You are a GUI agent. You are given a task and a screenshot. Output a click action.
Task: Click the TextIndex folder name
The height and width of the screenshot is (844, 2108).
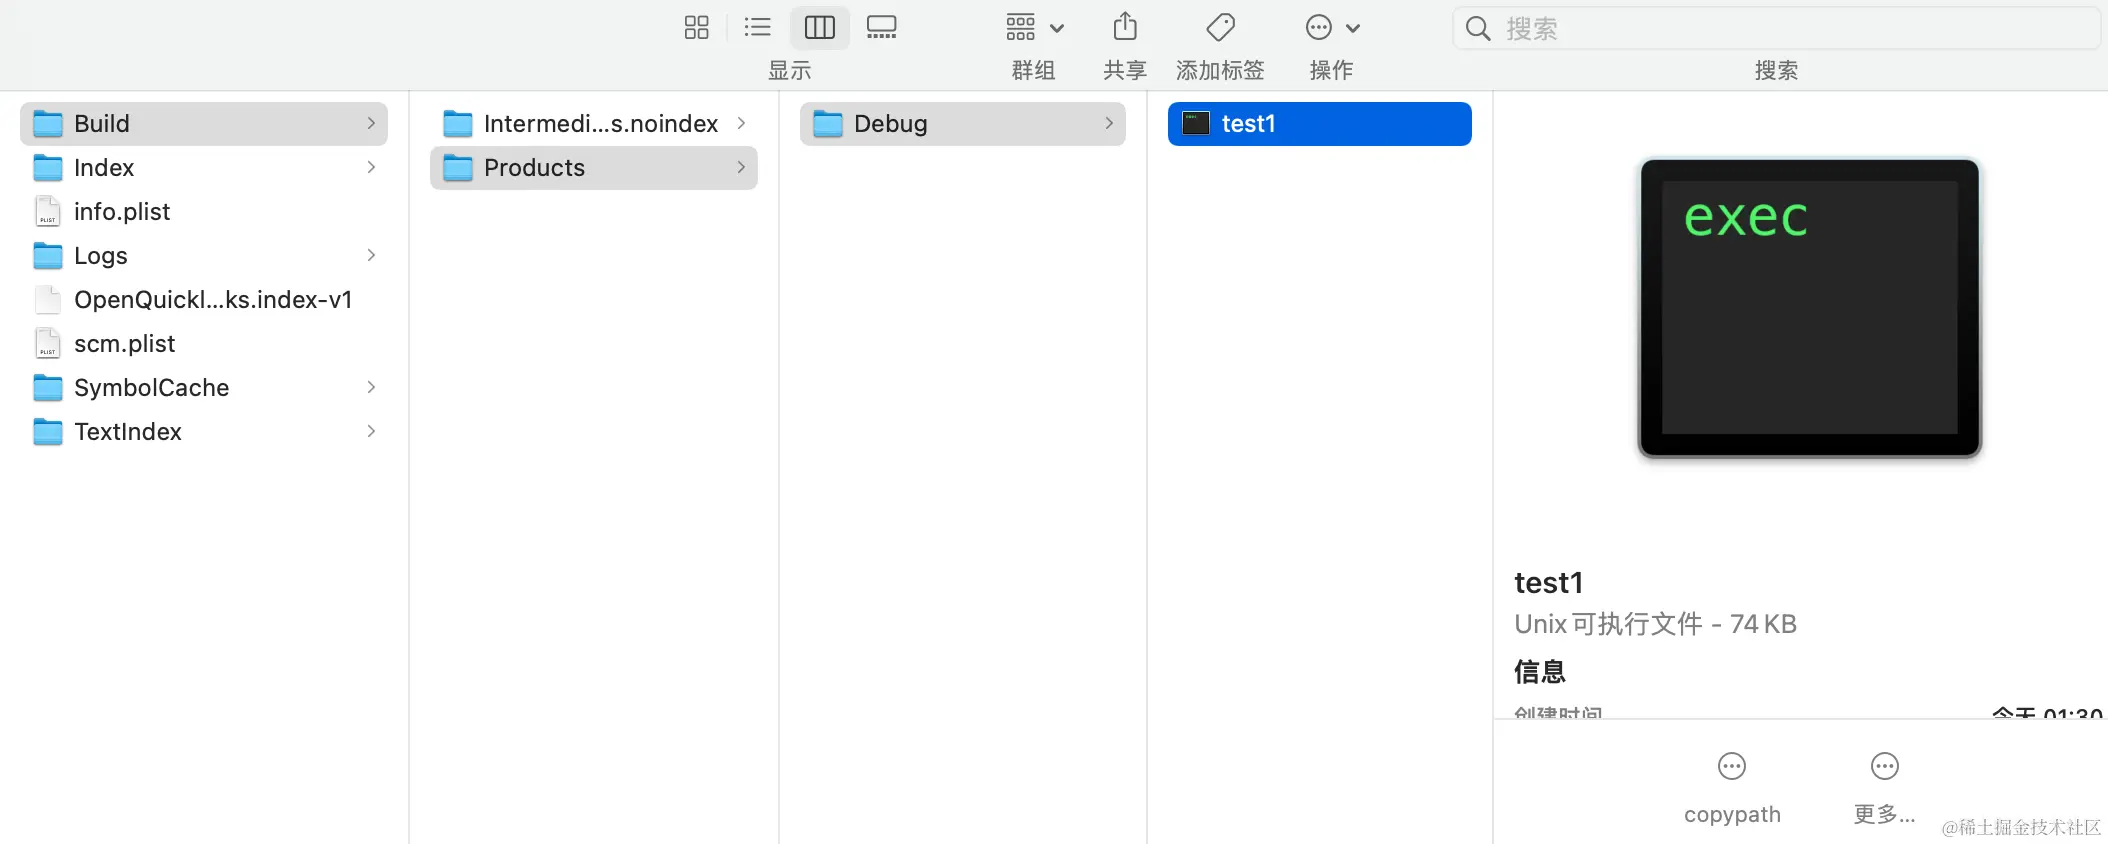tap(128, 432)
